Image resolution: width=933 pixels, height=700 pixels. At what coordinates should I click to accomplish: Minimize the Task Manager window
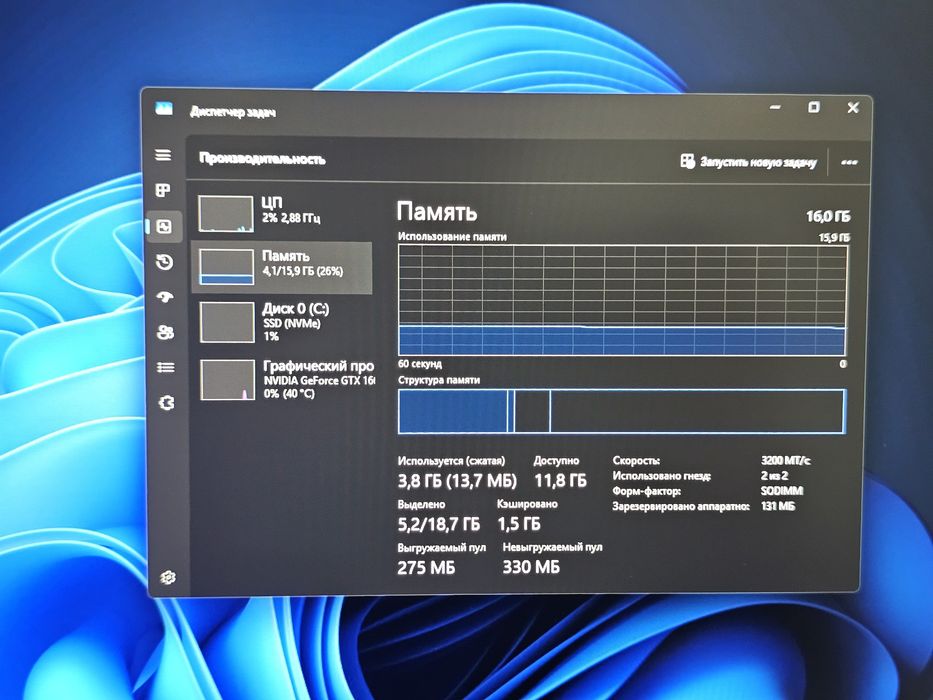(775, 107)
